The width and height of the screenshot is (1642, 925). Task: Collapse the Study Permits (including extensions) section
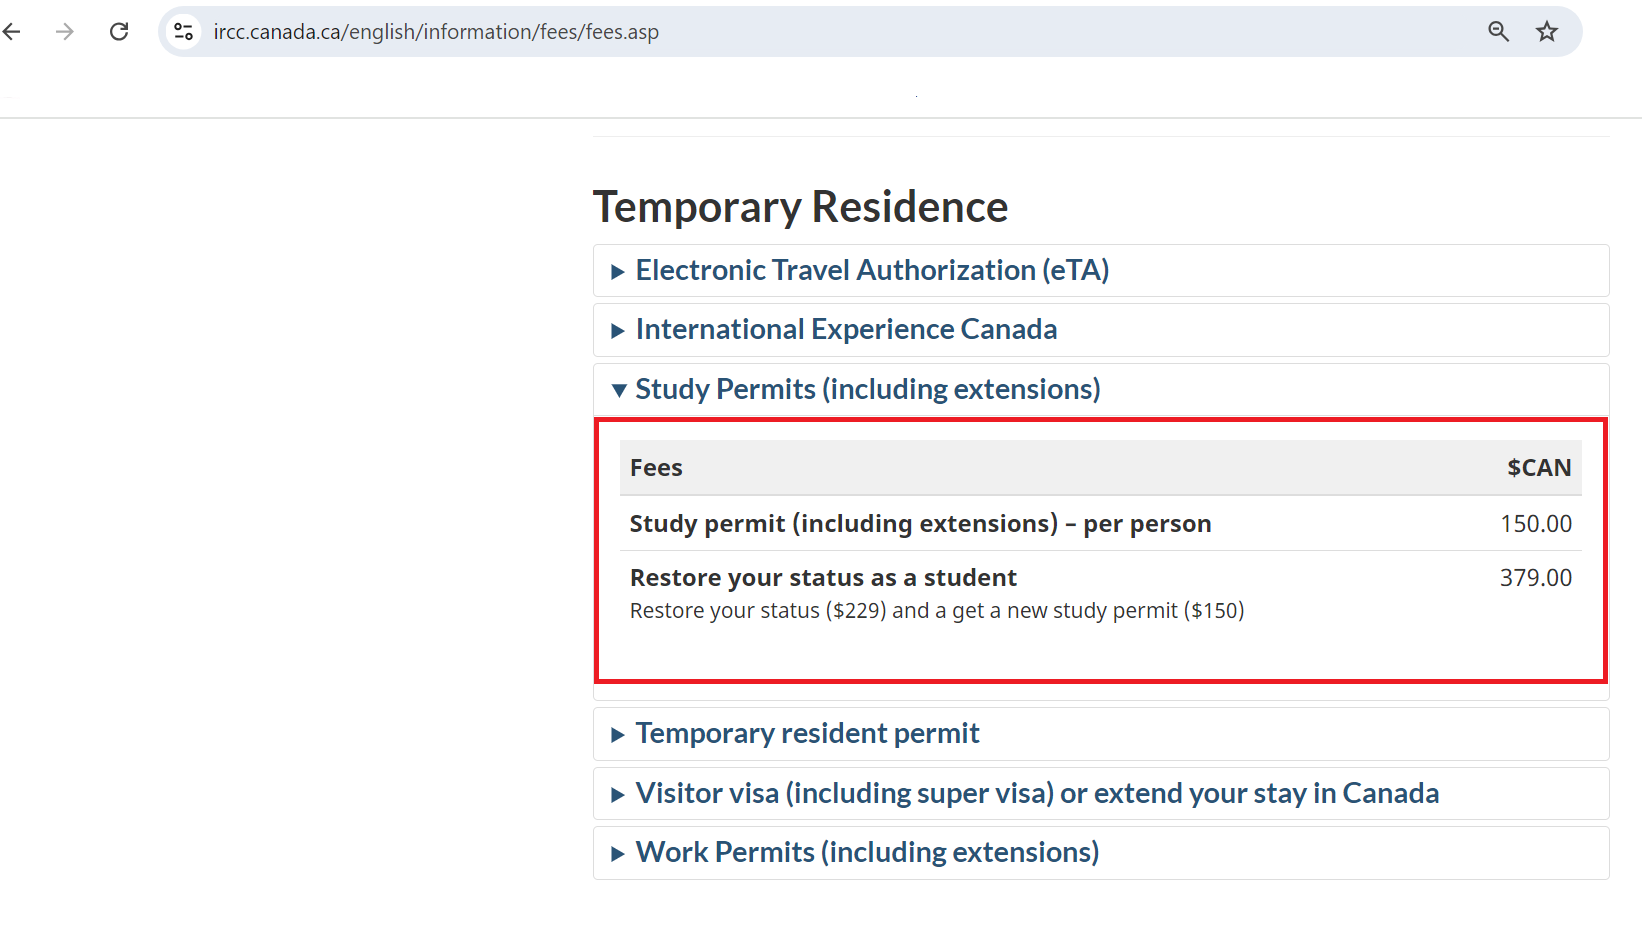pos(866,389)
